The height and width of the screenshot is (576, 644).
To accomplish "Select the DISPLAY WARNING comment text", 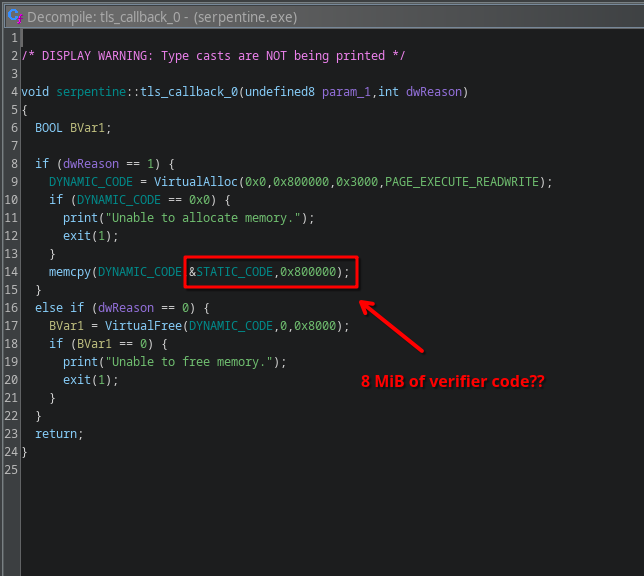I will point(213,56).
